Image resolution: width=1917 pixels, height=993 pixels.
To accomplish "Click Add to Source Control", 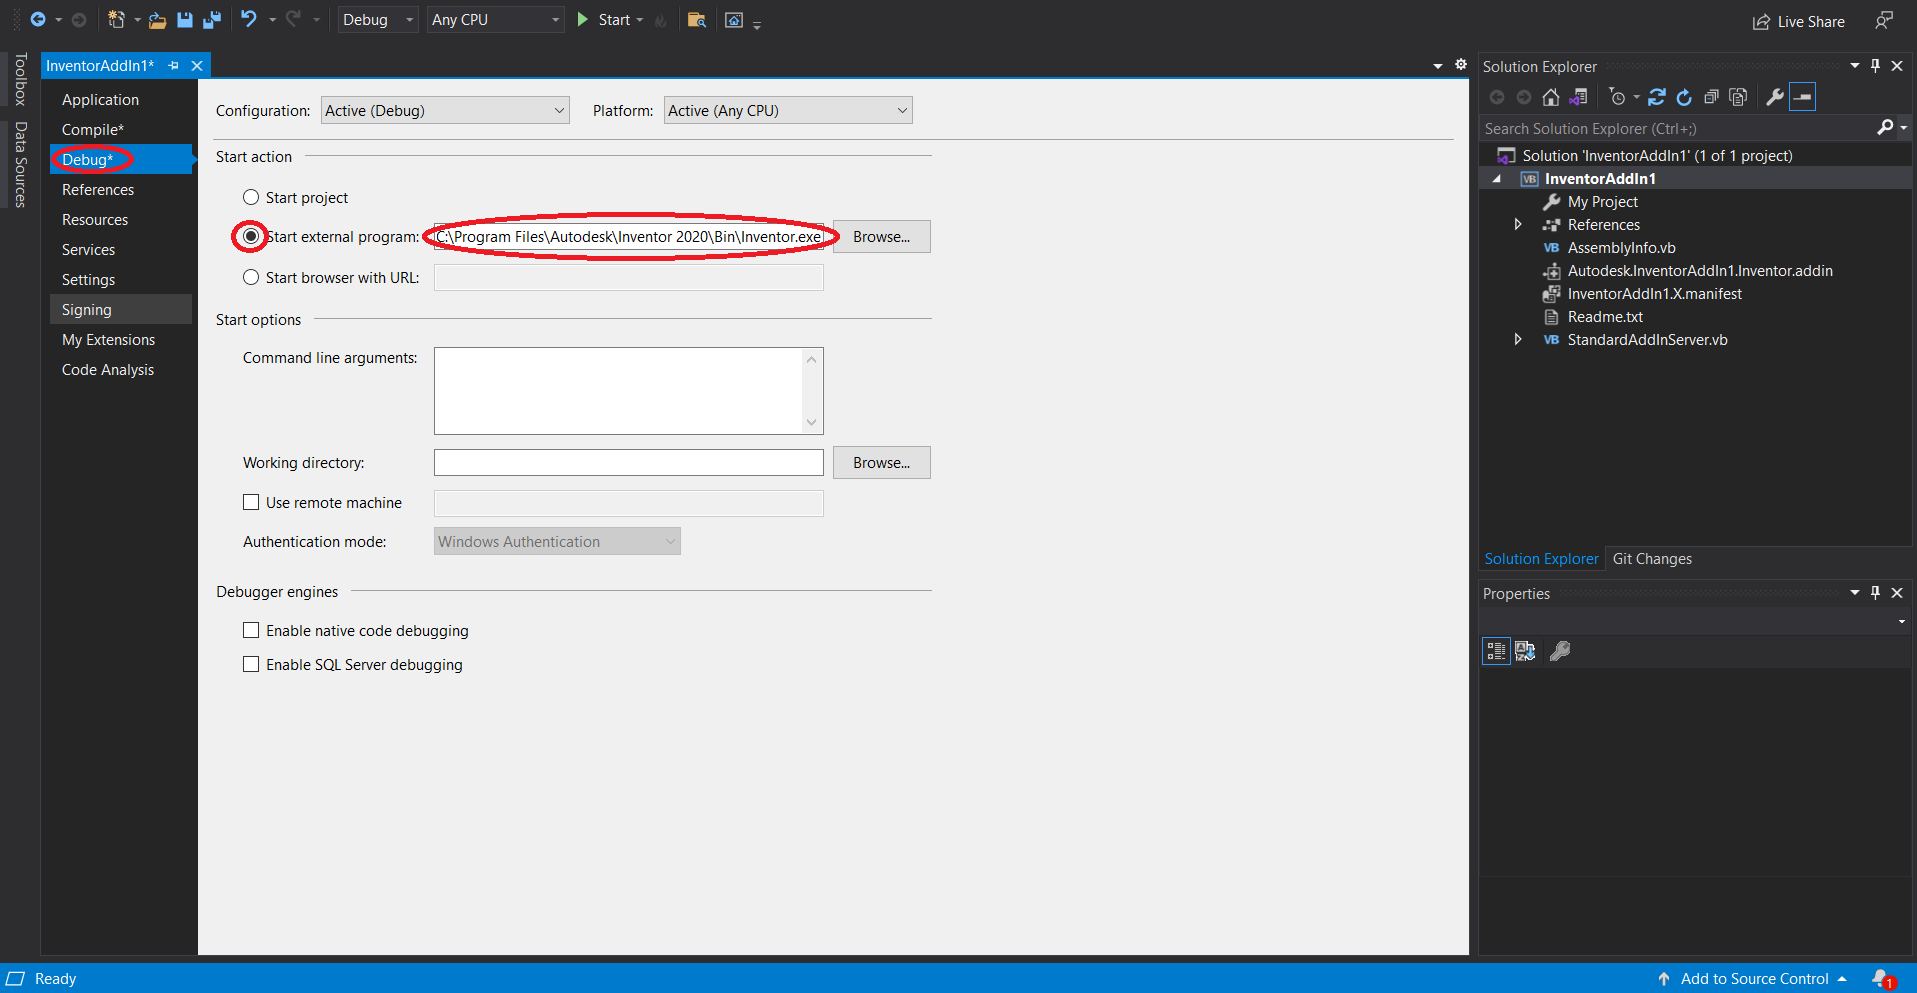I will (x=1753, y=978).
